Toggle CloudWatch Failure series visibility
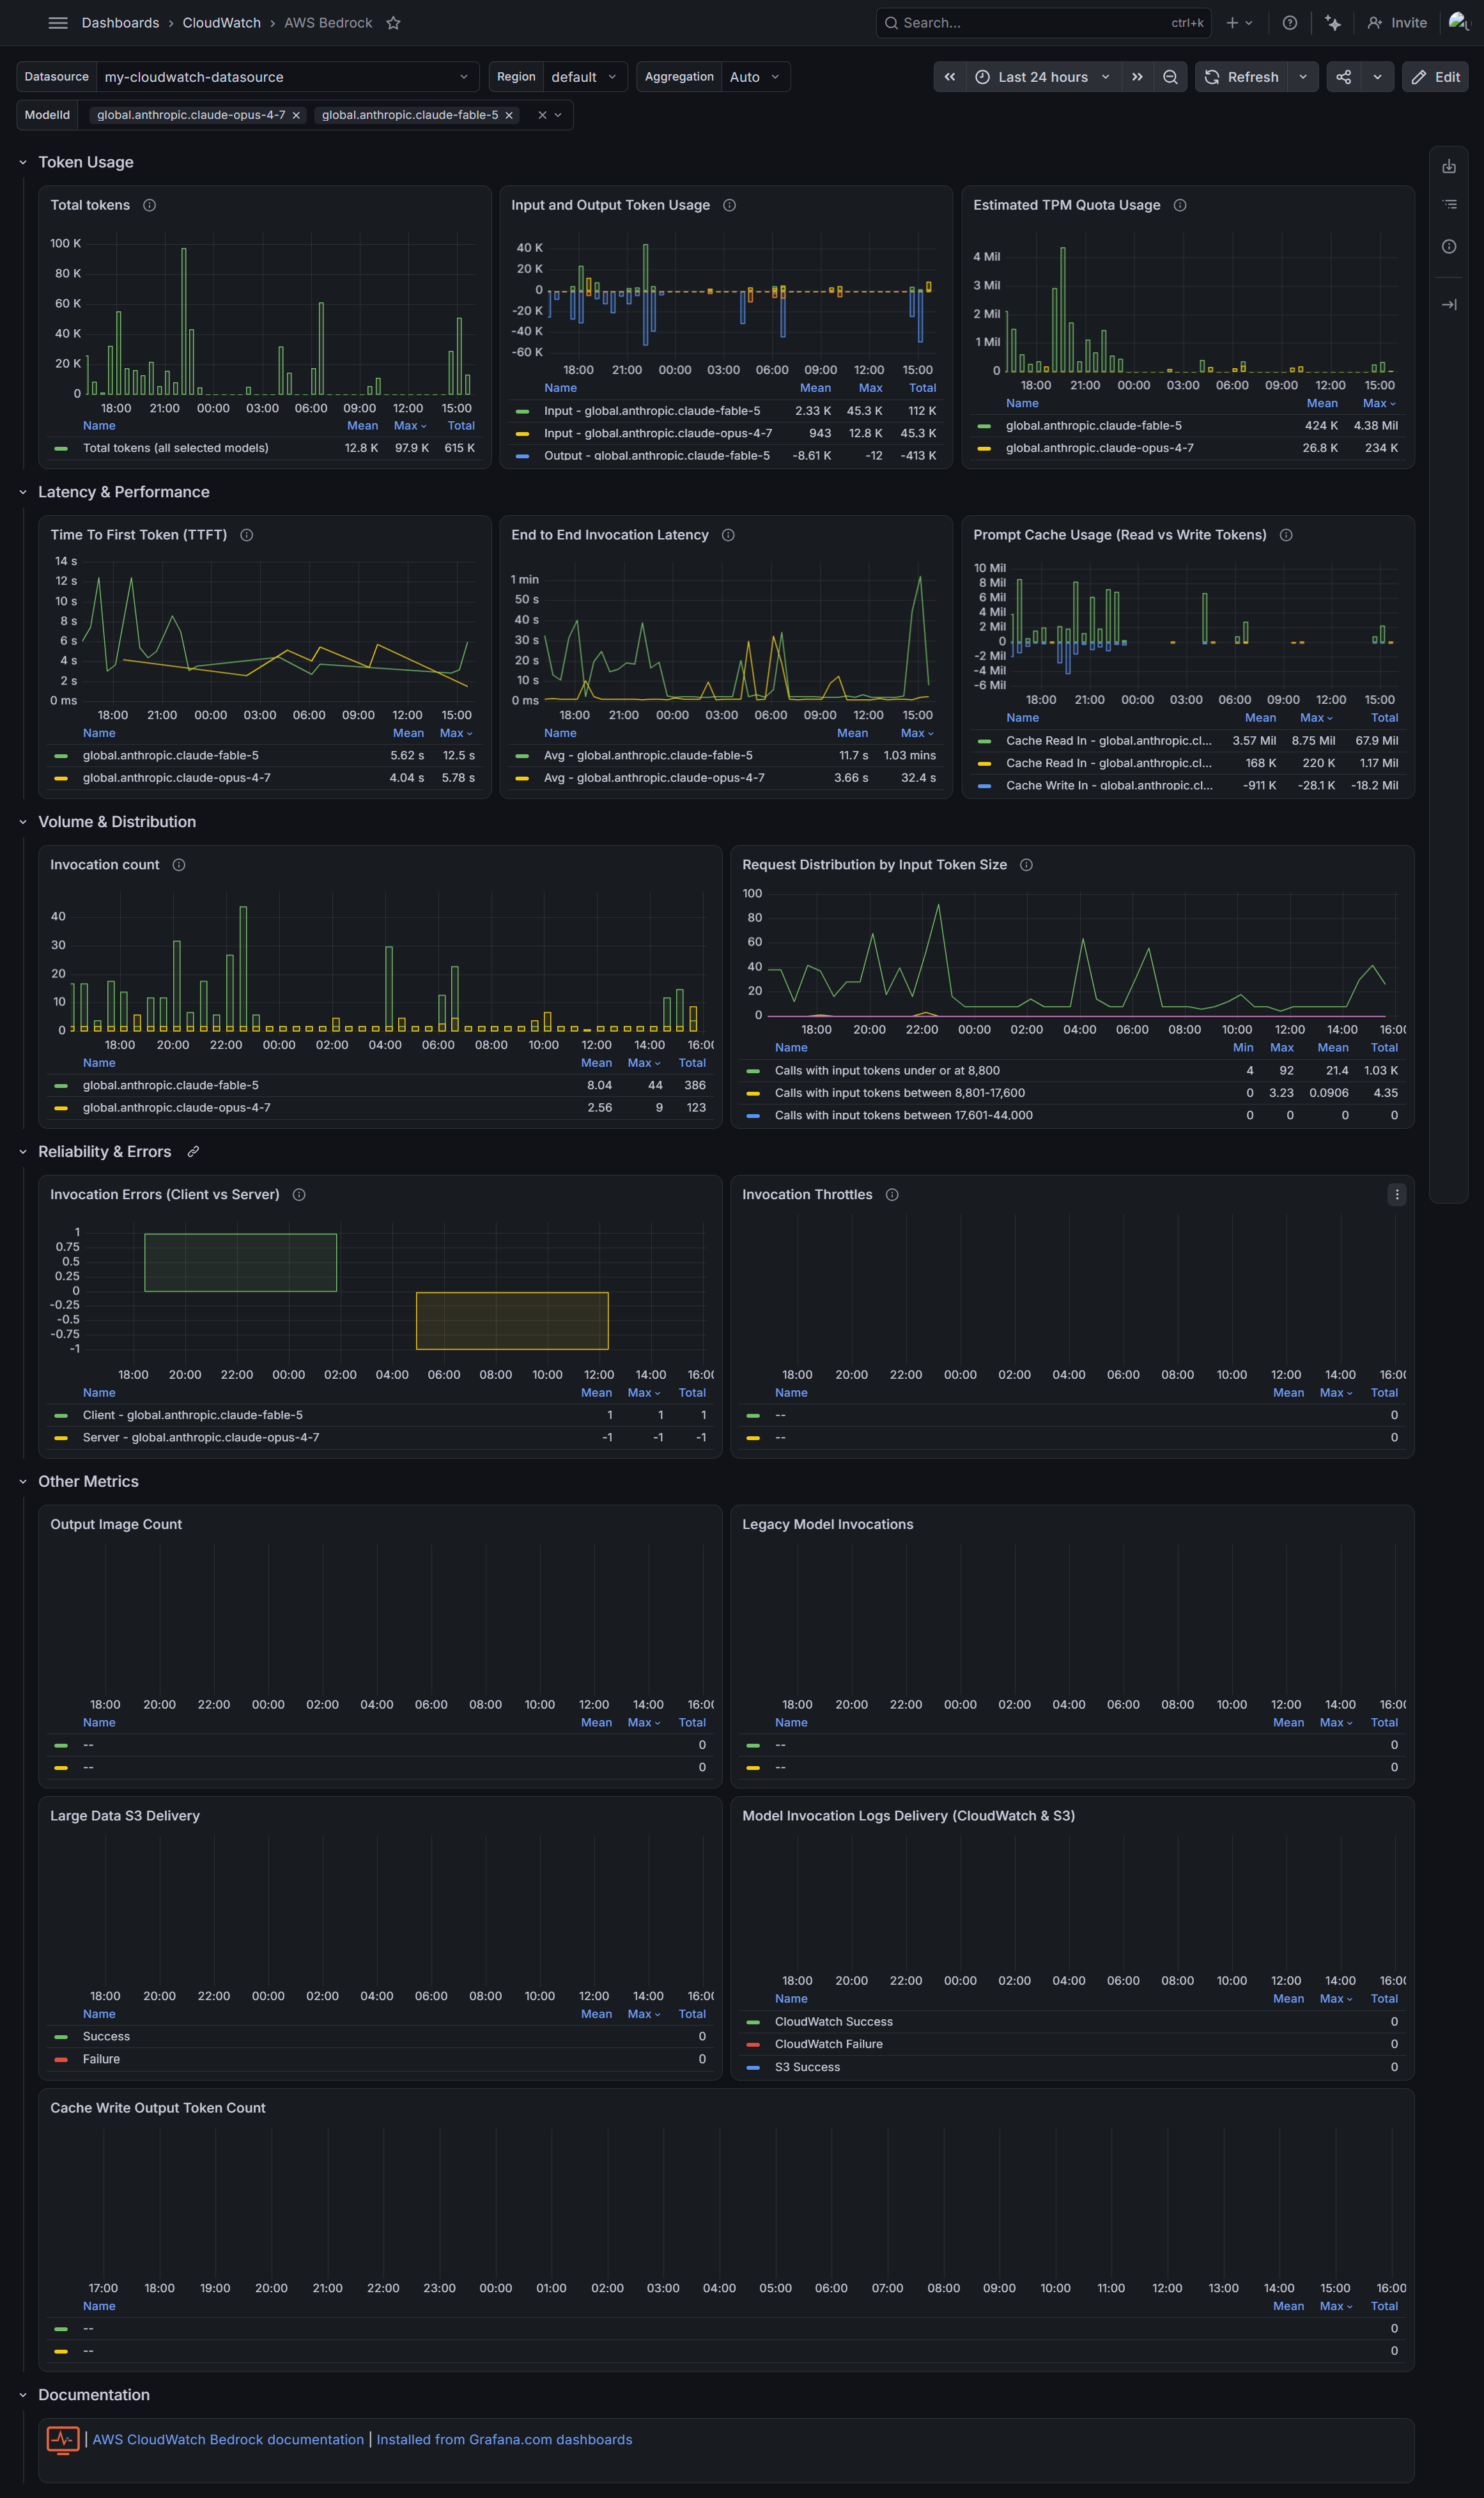 tap(829, 2044)
